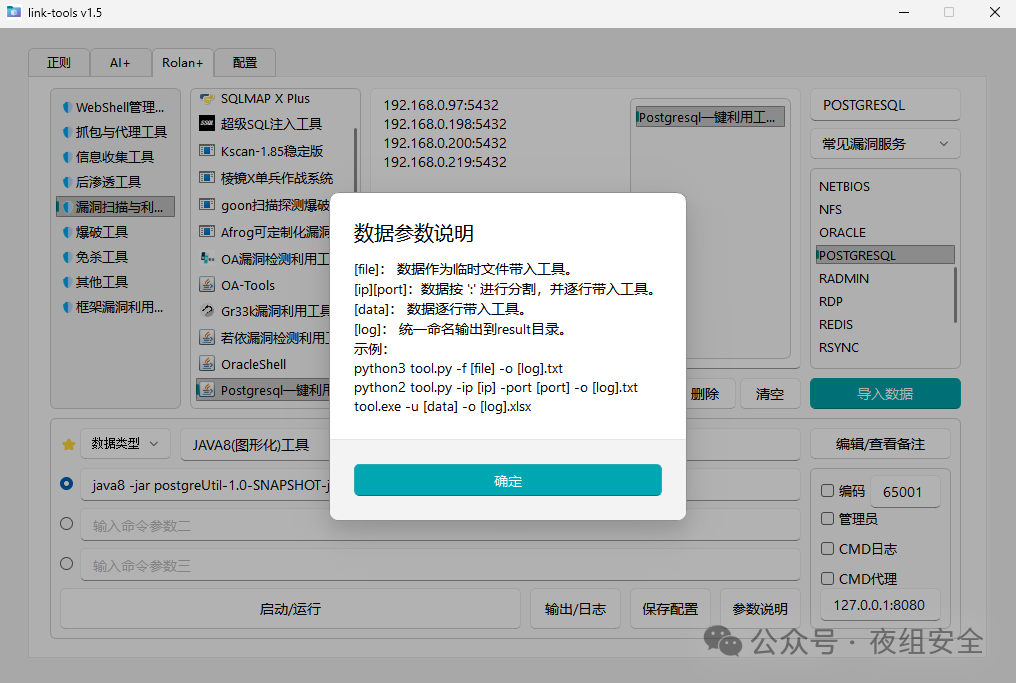Click the shield icon beside WebShell管理
The width and height of the screenshot is (1016, 683).
pyautogui.click(x=66, y=107)
